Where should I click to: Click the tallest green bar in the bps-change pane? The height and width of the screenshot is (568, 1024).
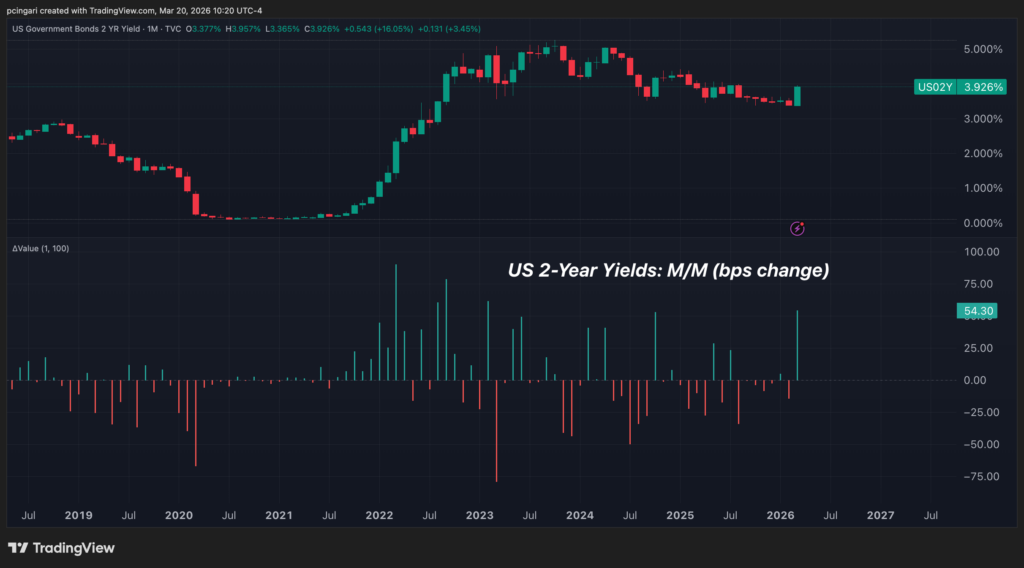pos(396,320)
